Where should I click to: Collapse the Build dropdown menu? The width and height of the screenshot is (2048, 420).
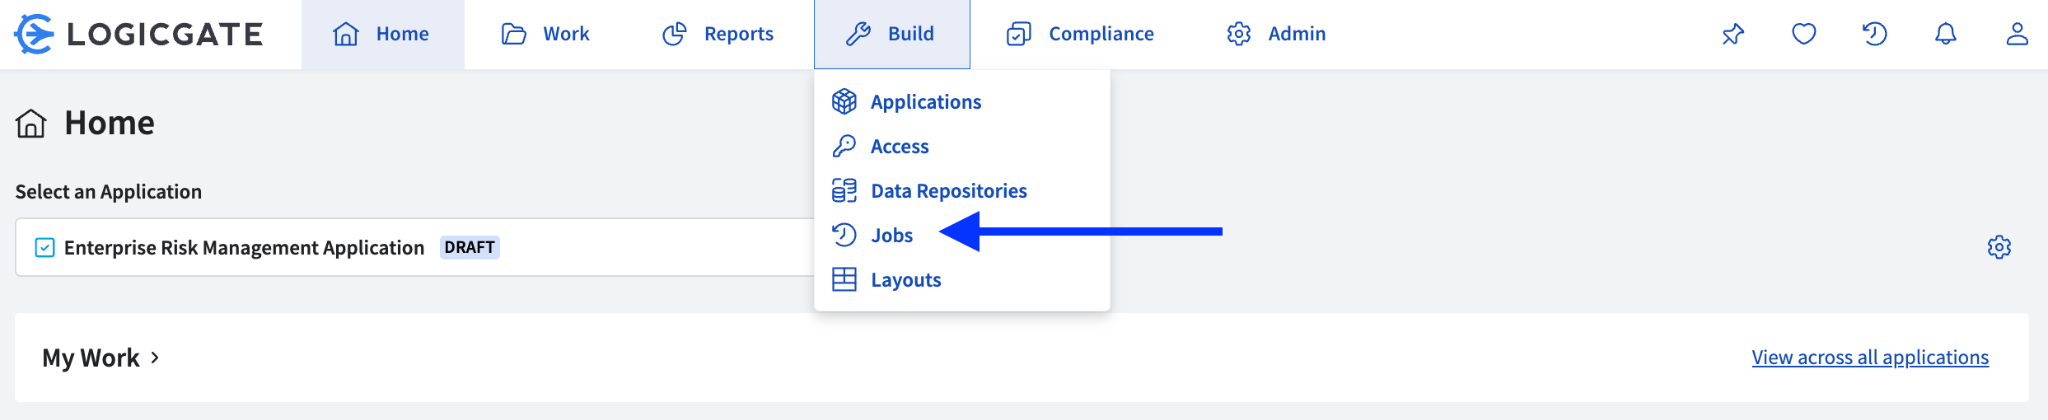[891, 34]
